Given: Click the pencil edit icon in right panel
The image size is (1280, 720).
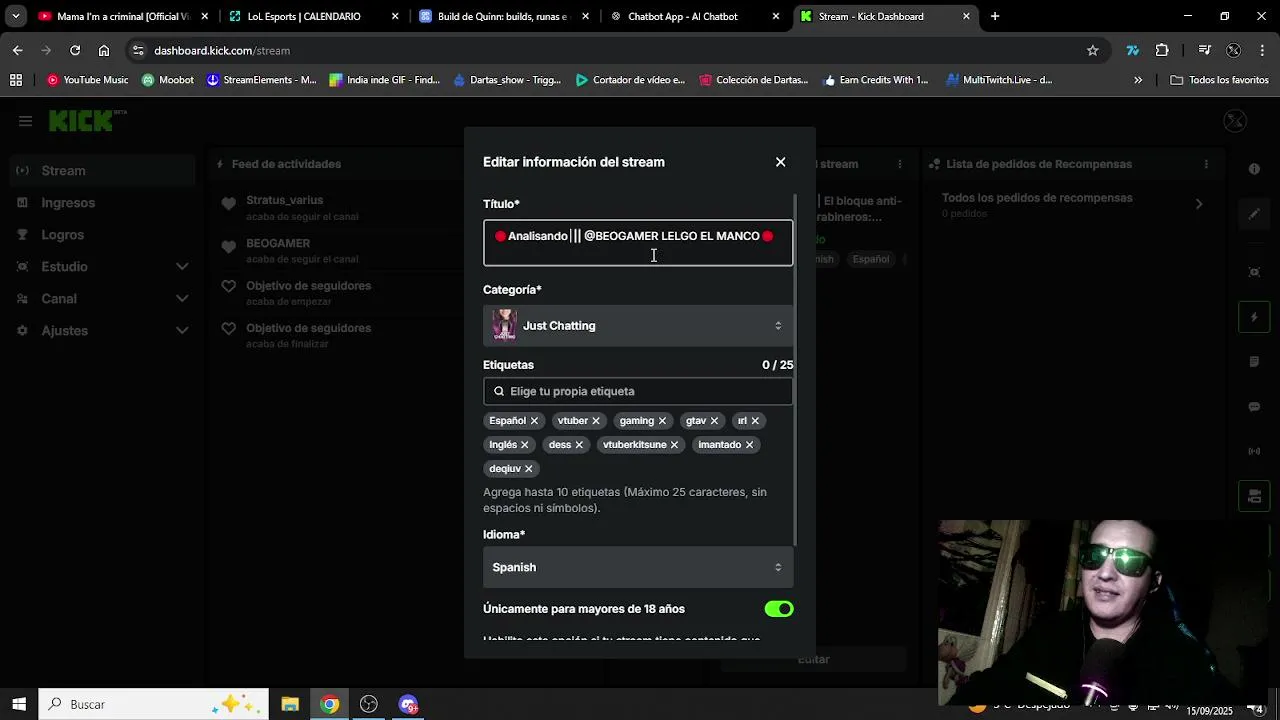Looking at the screenshot, I should coord(1254,214).
